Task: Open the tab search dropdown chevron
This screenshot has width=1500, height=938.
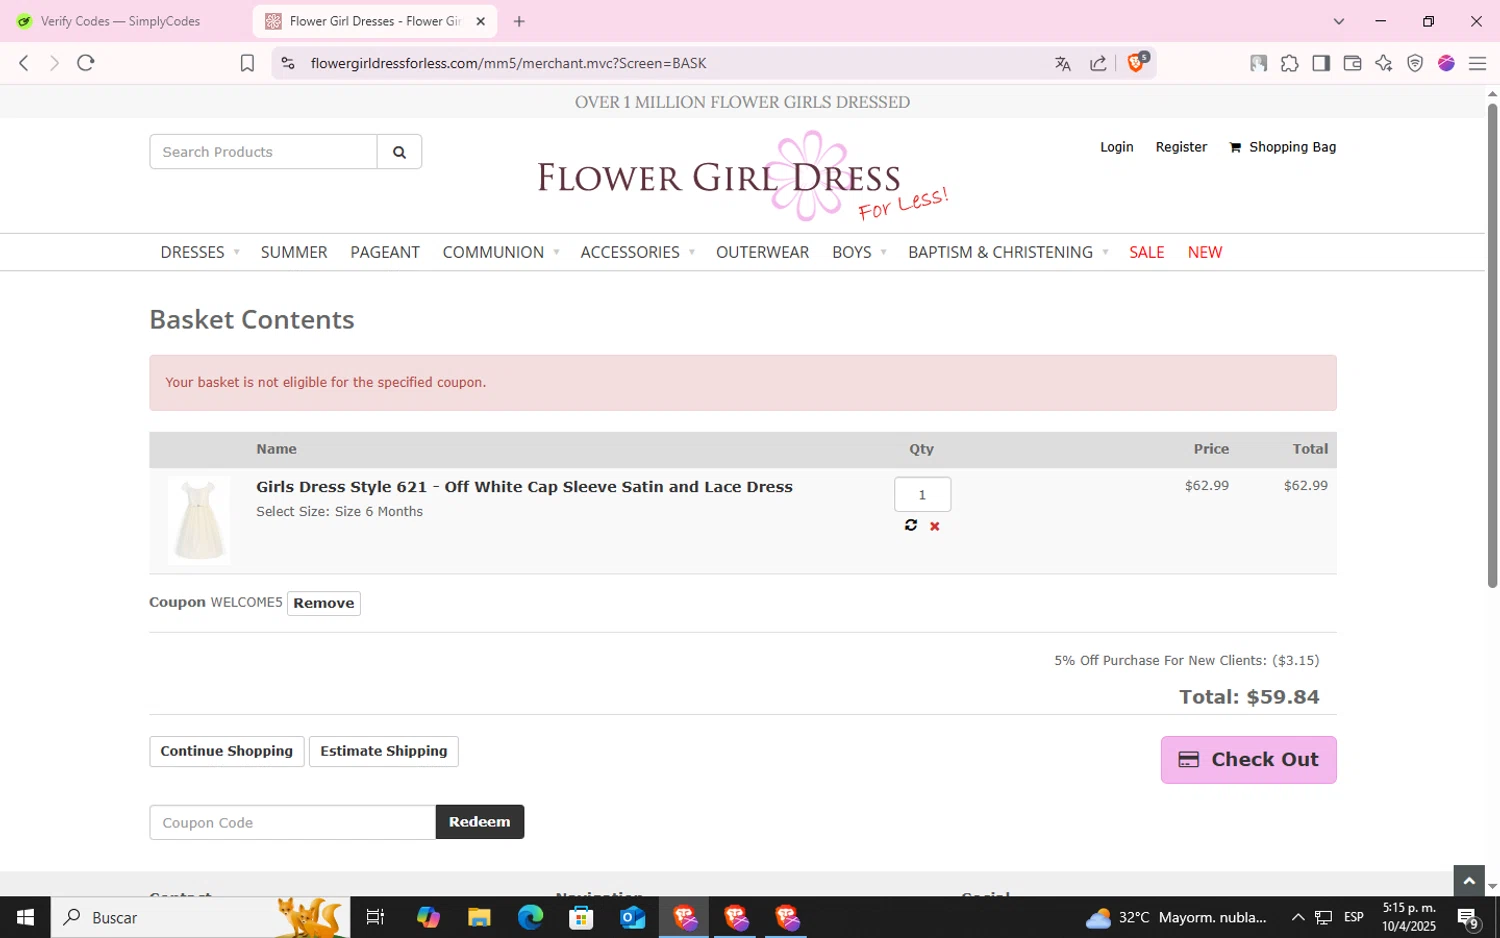Action: (x=1339, y=21)
